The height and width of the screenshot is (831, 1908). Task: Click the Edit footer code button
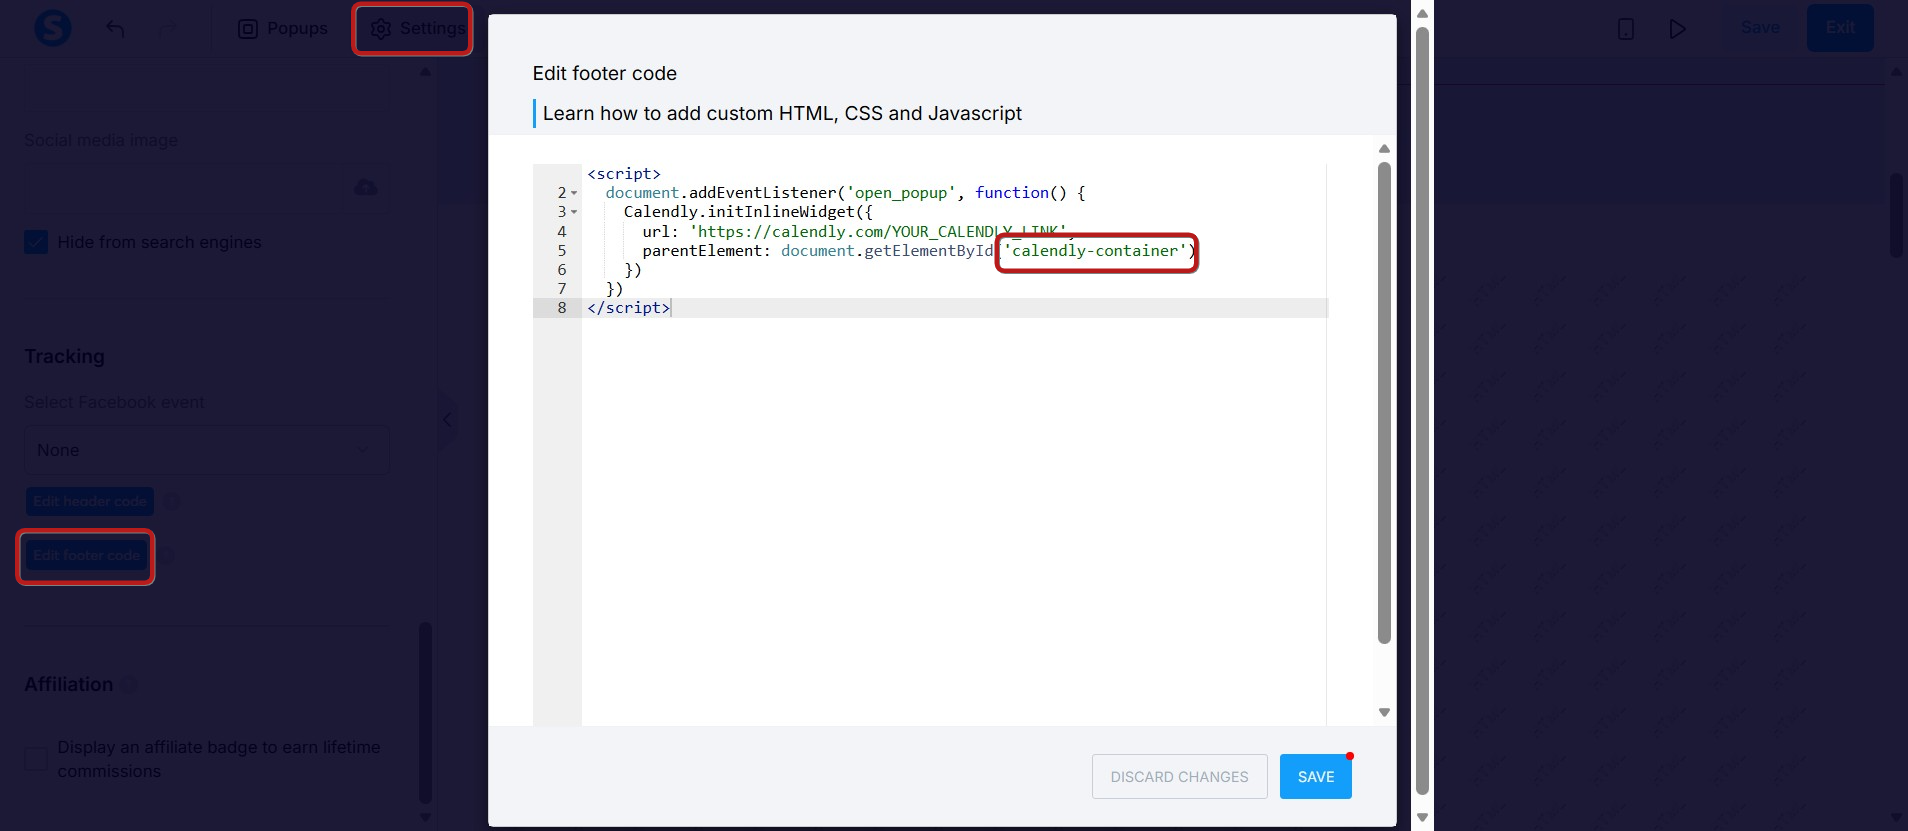pyautogui.click(x=87, y=556)
